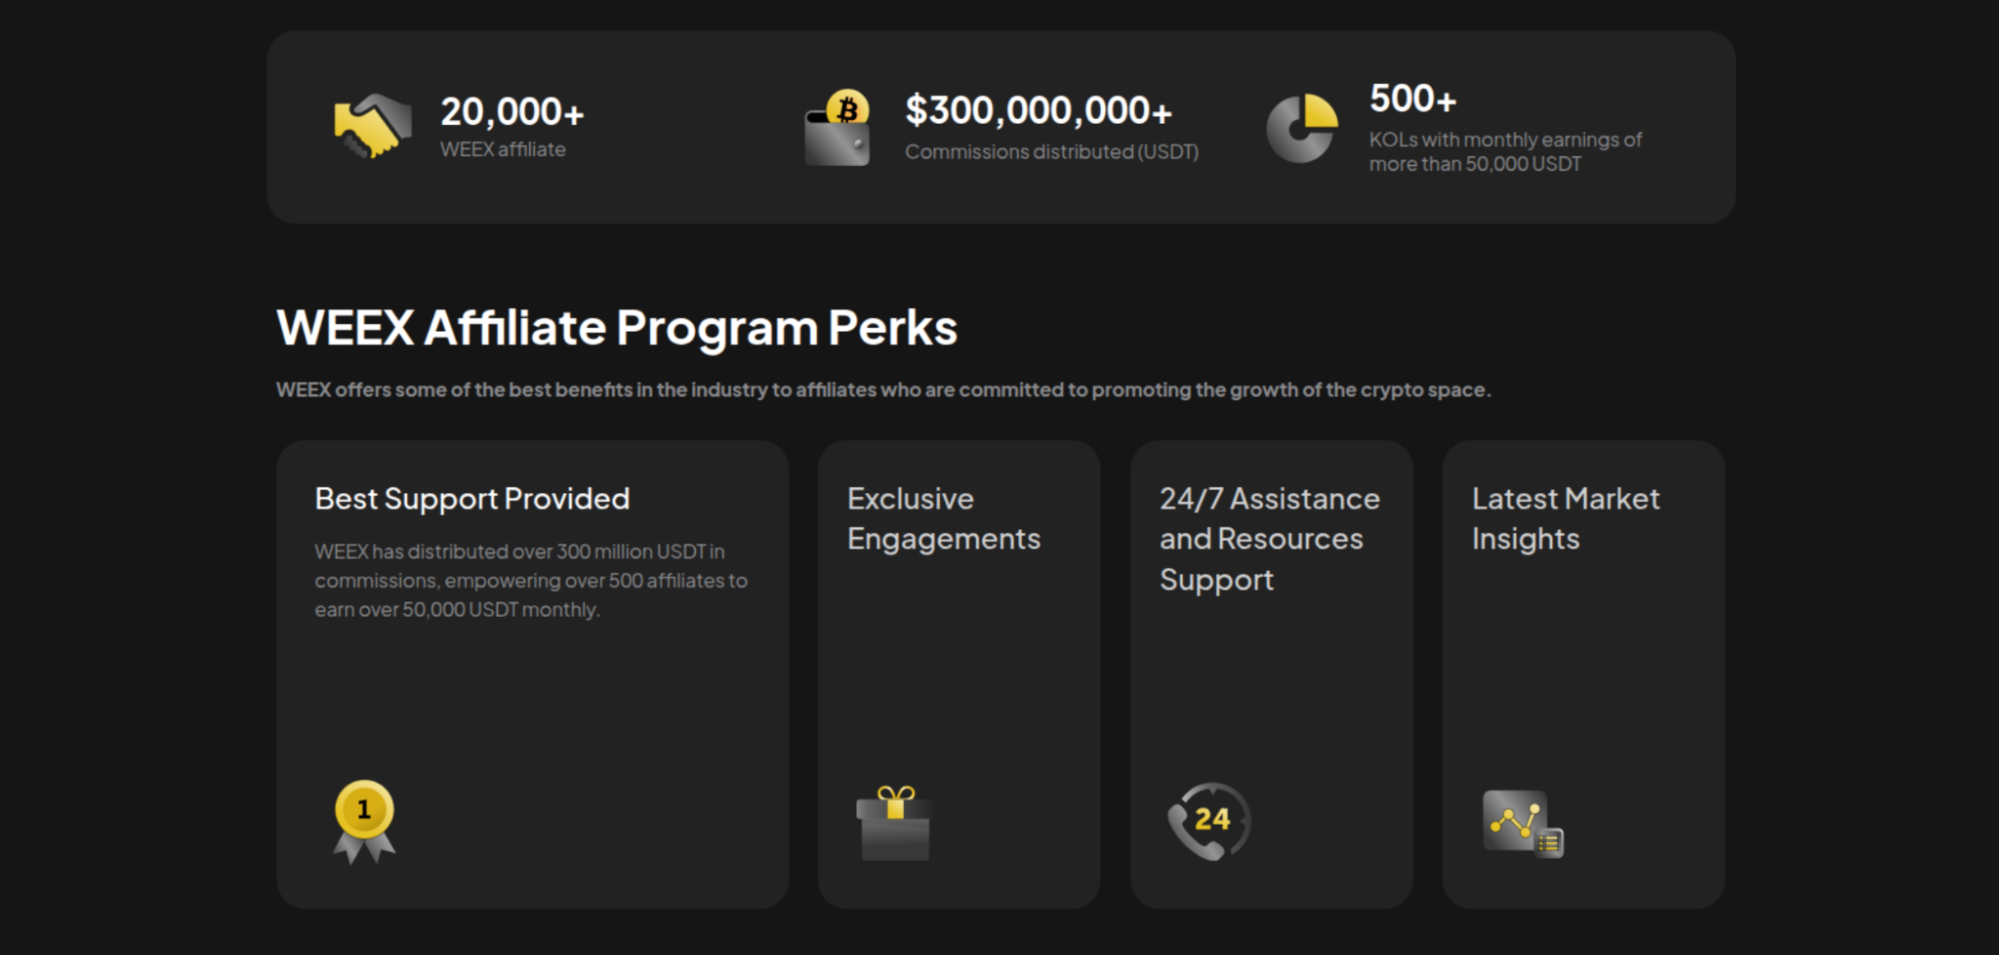Click the gold number-one medal icon
This screenshot has height=955, width=1999.
point(364,821)
